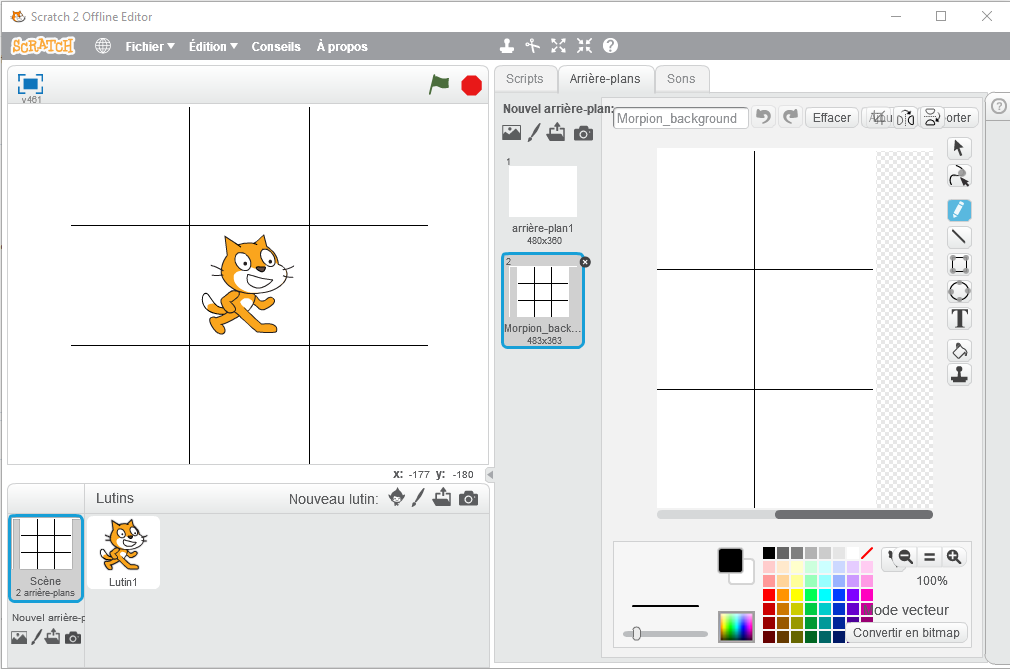Switch to the Sons tab
This screenshot has width=1010, height=669.
681,79
